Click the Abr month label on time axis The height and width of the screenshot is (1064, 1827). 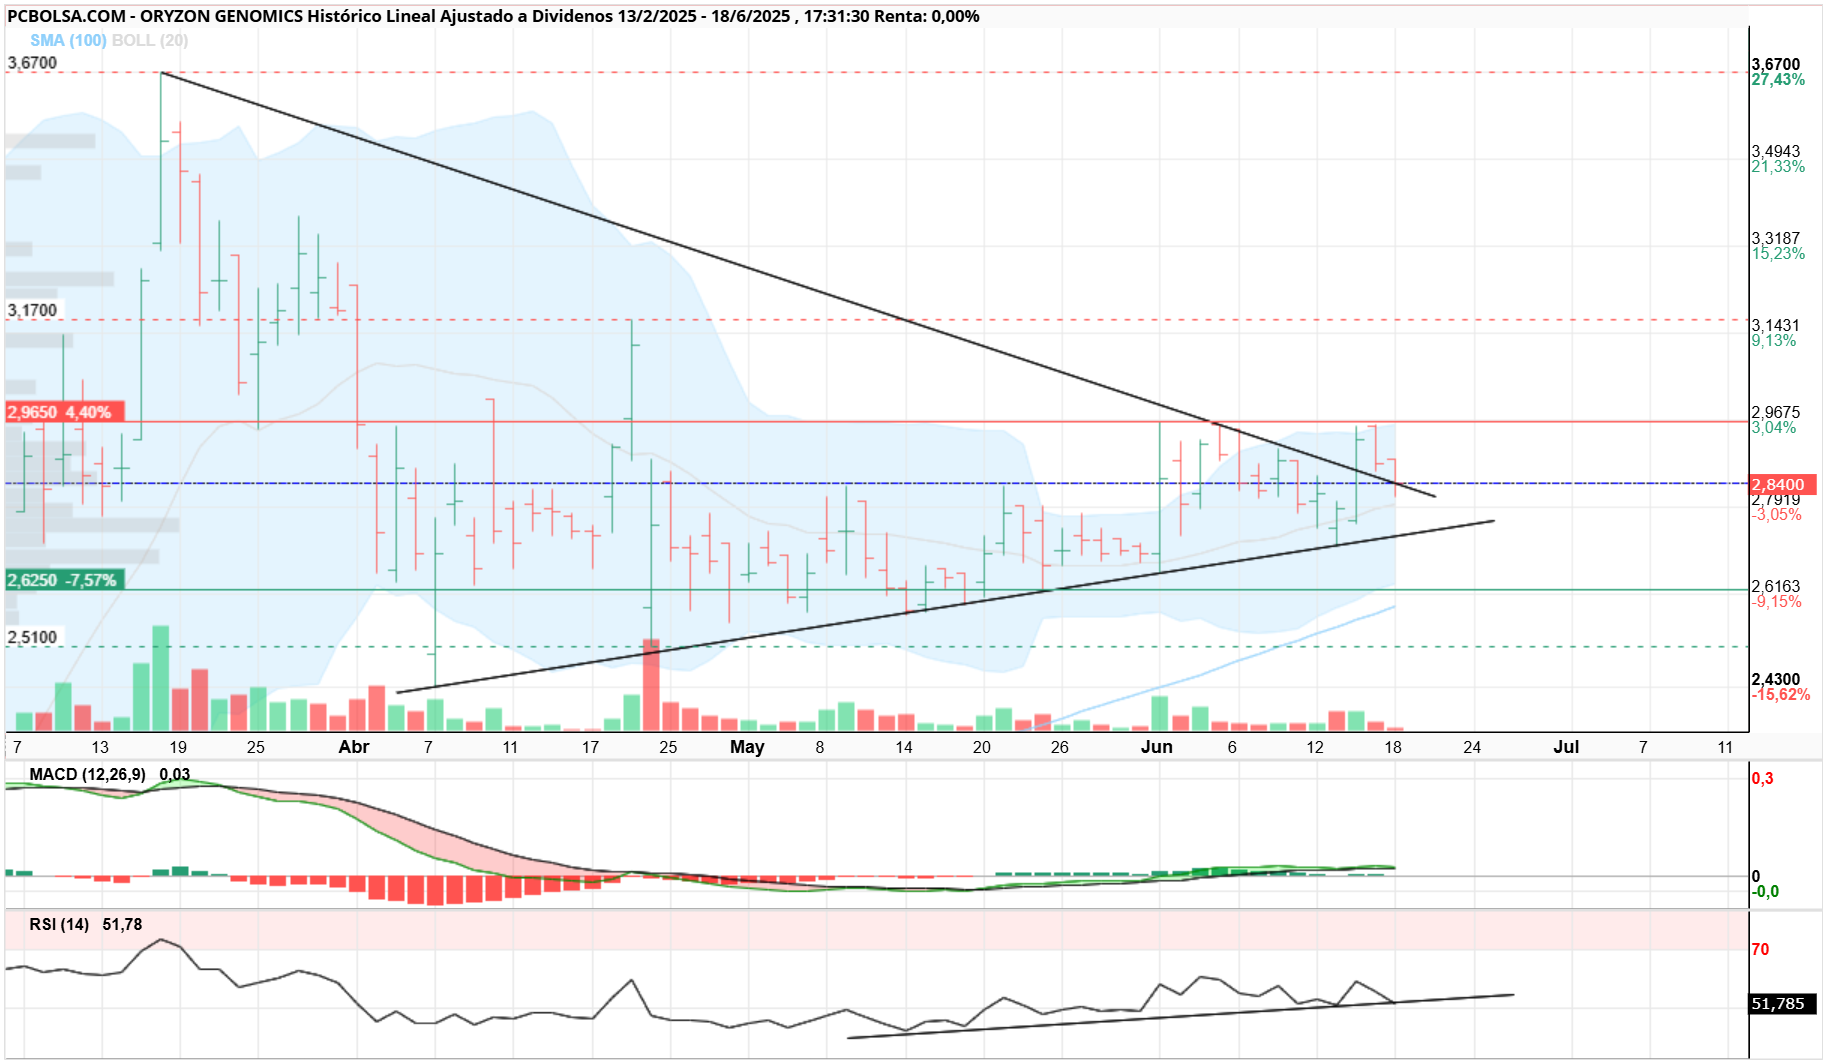(354, 747)
